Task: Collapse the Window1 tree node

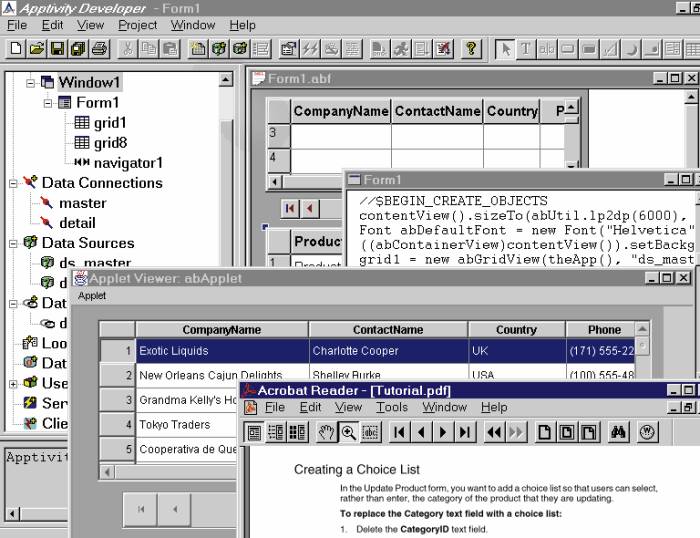Action: click(x=30, y=83)
